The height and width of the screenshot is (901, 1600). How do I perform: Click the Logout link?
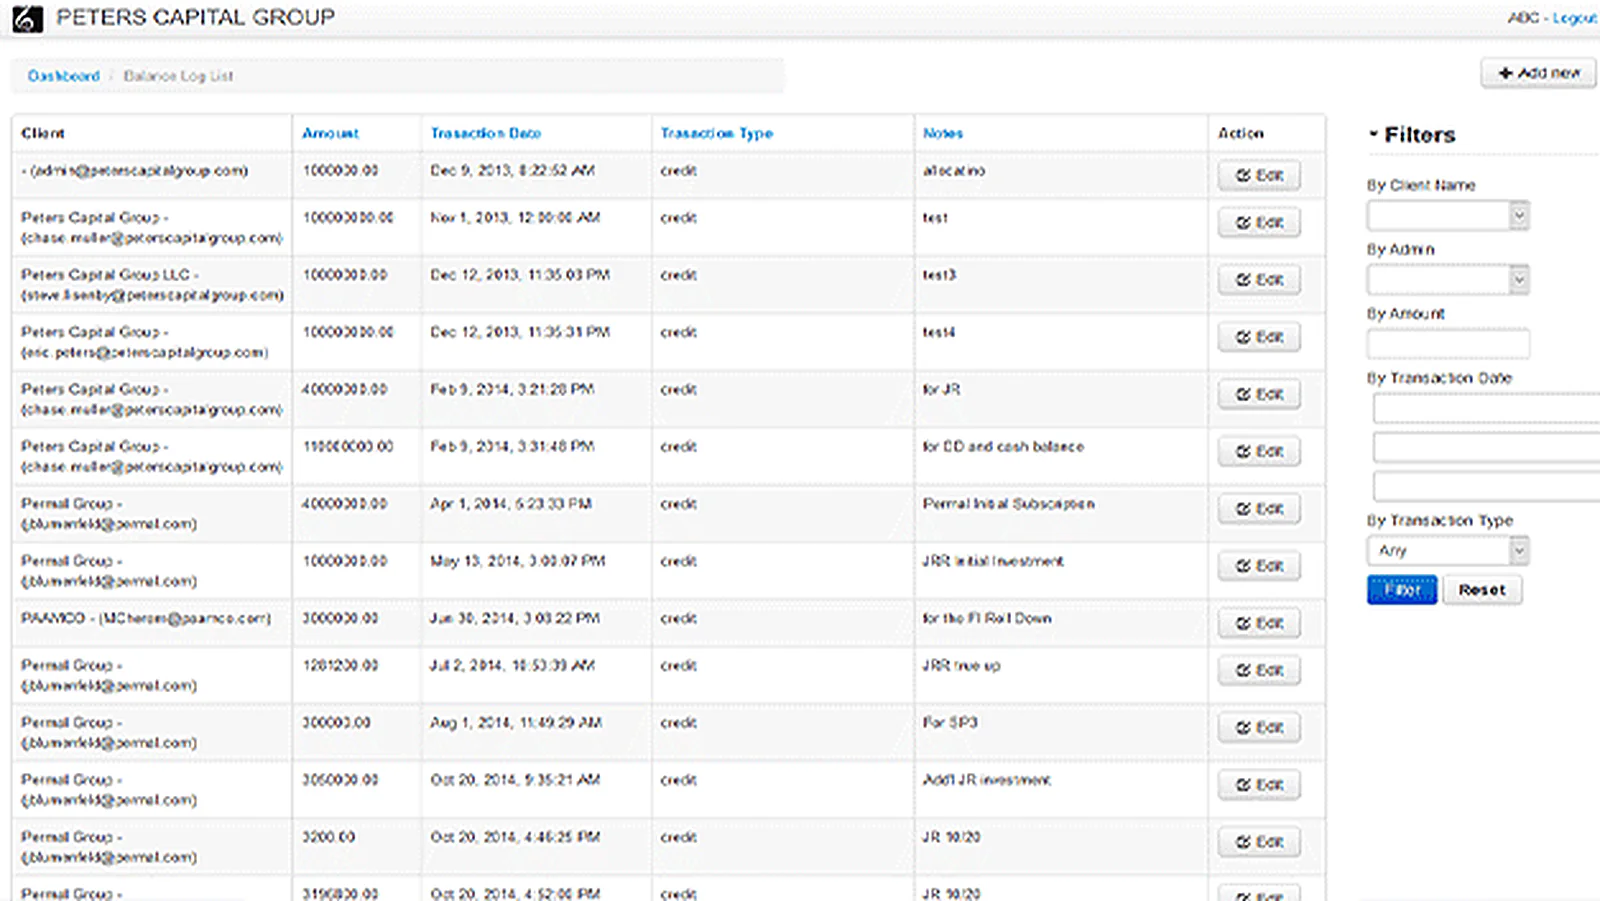pos(1574,18)
